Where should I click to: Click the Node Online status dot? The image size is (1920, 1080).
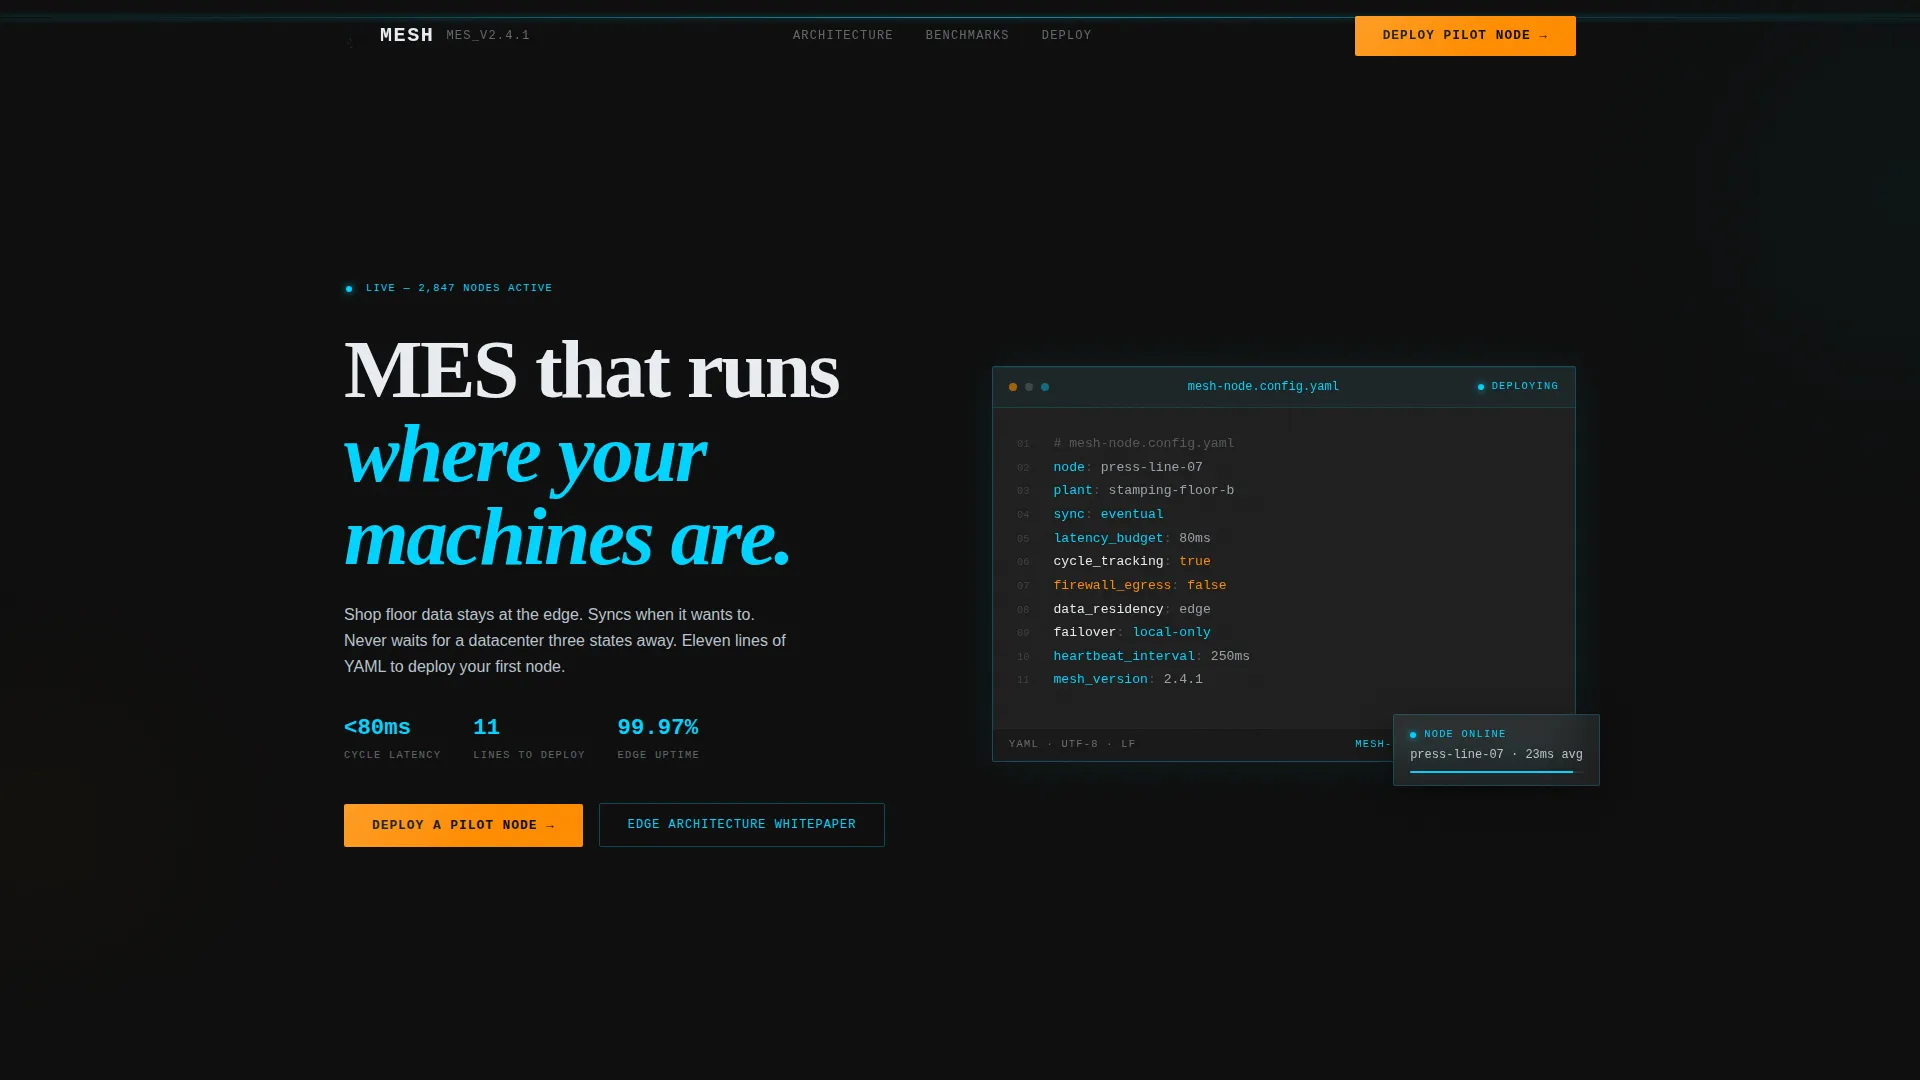point(1413,735)
